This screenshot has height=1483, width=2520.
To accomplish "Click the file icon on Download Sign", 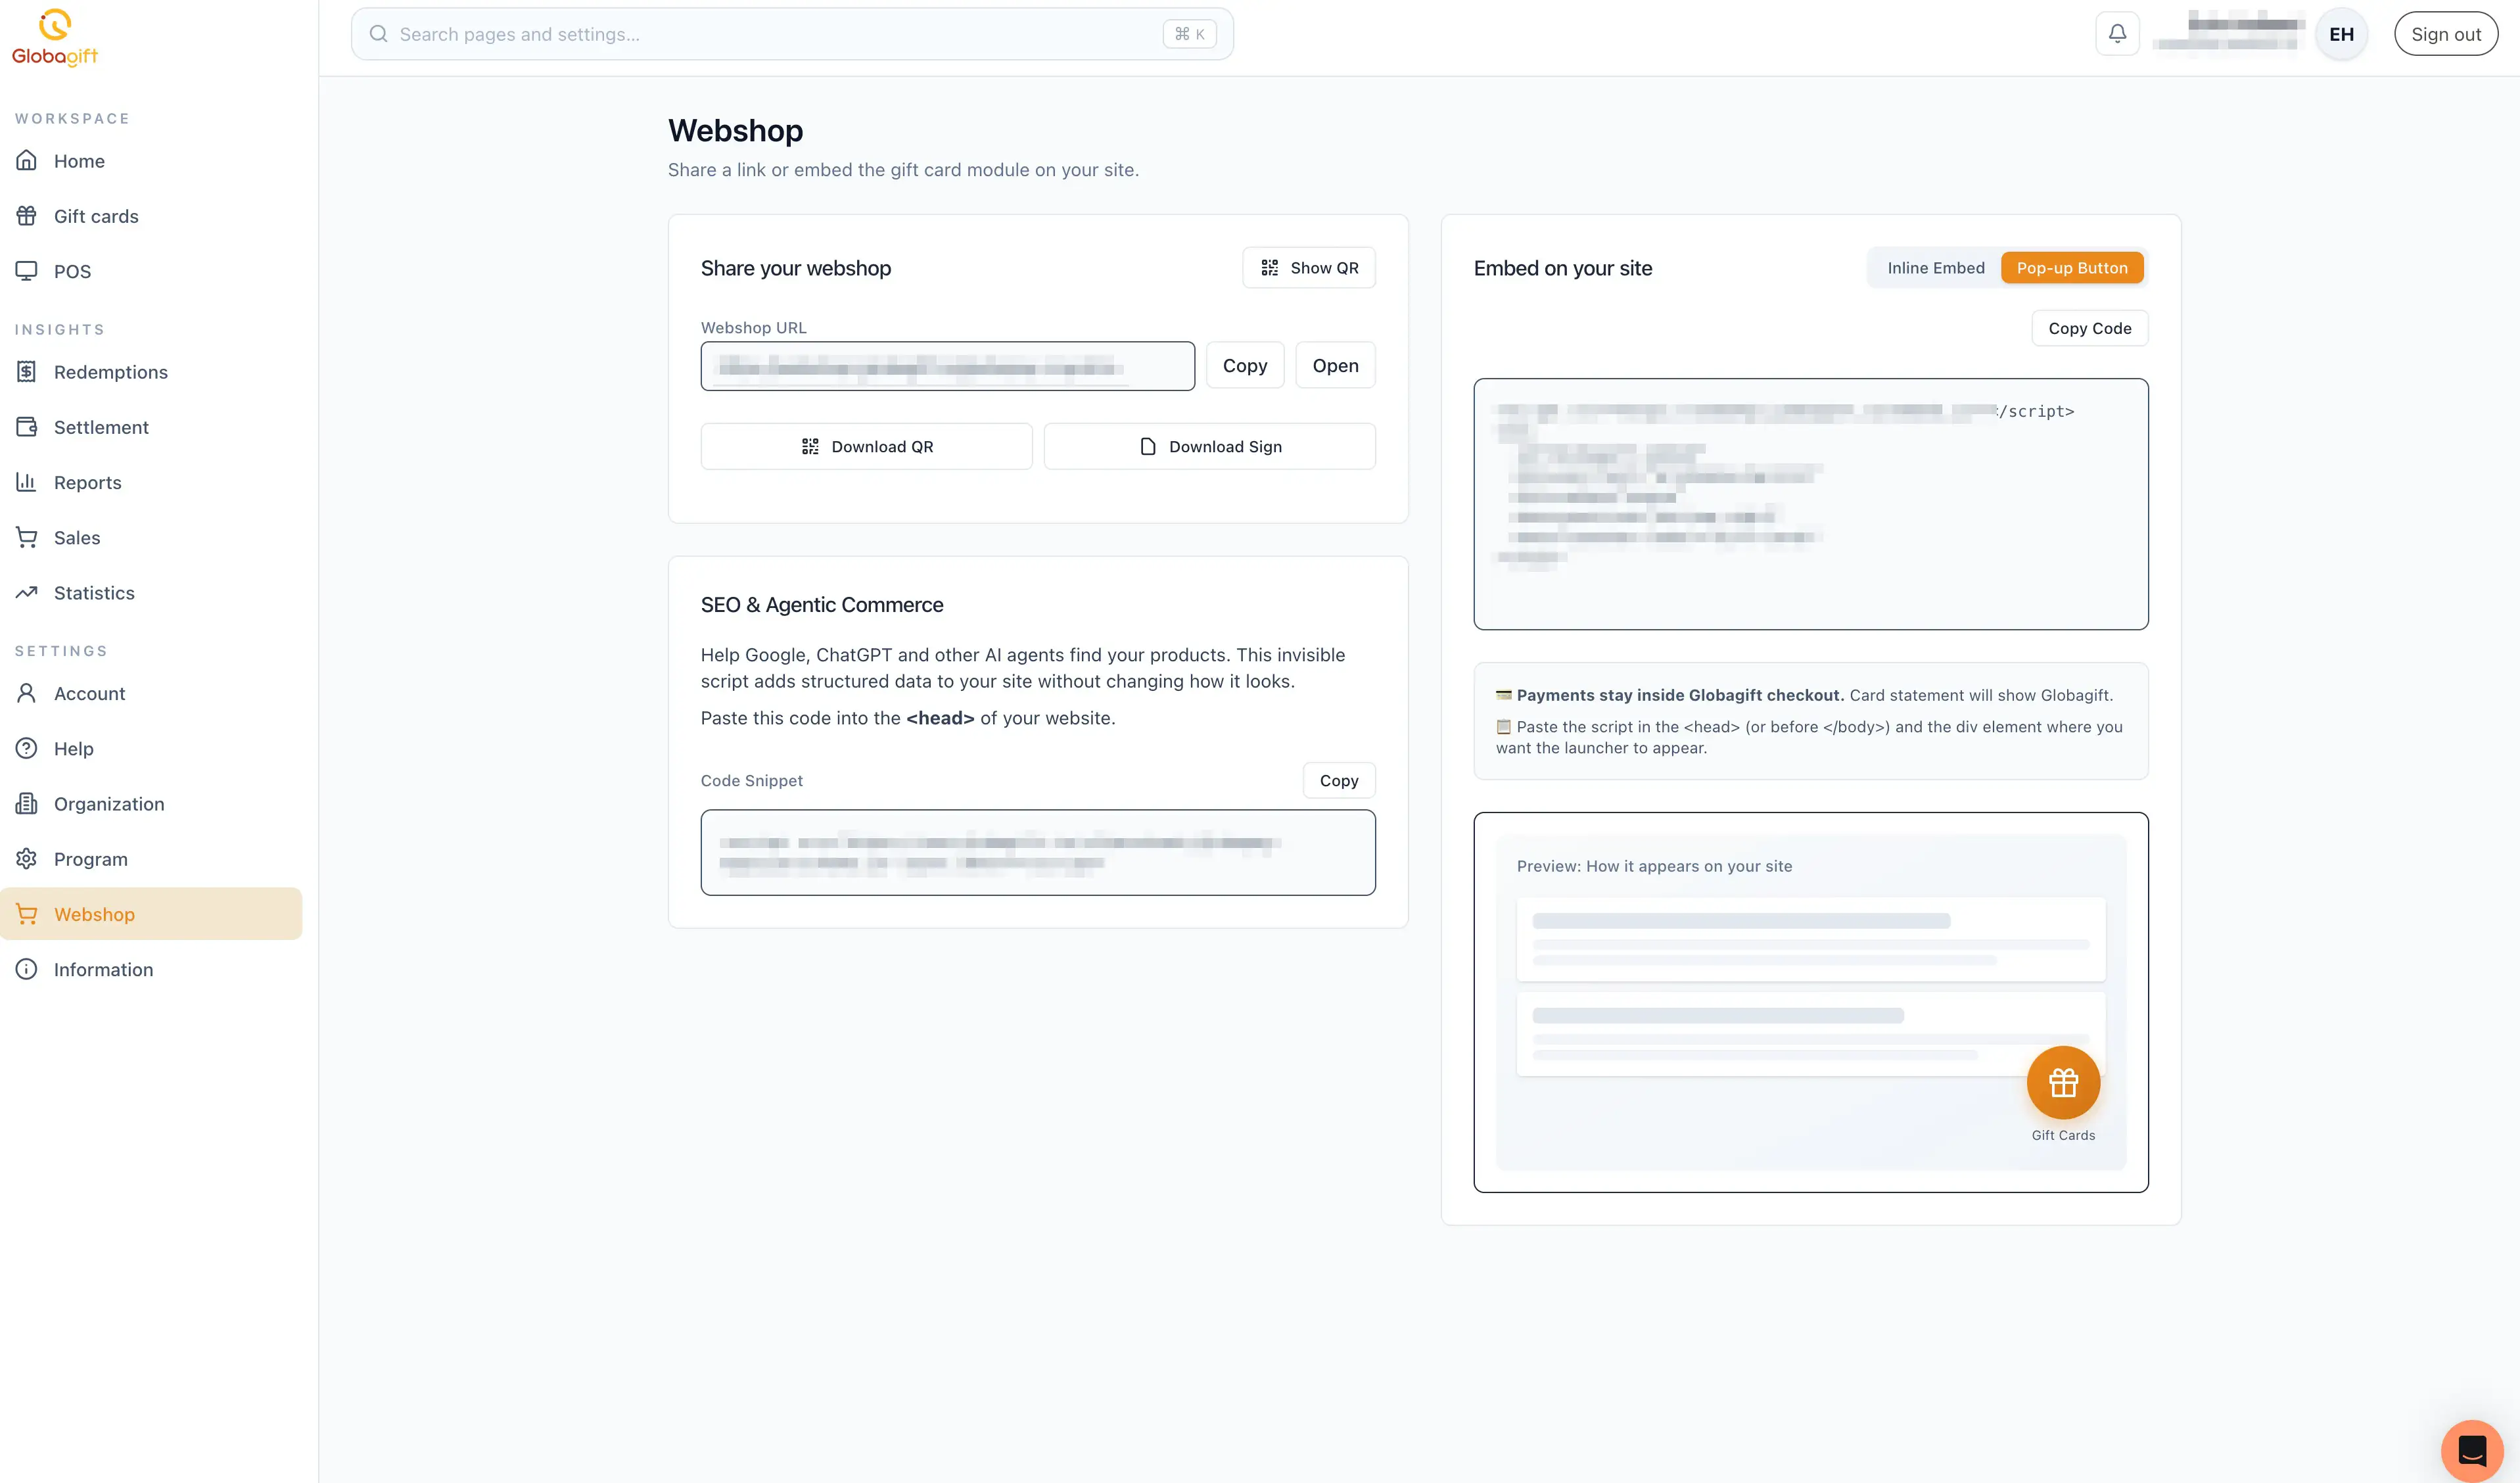I will pyautogui.click(x=1148, y=446).
